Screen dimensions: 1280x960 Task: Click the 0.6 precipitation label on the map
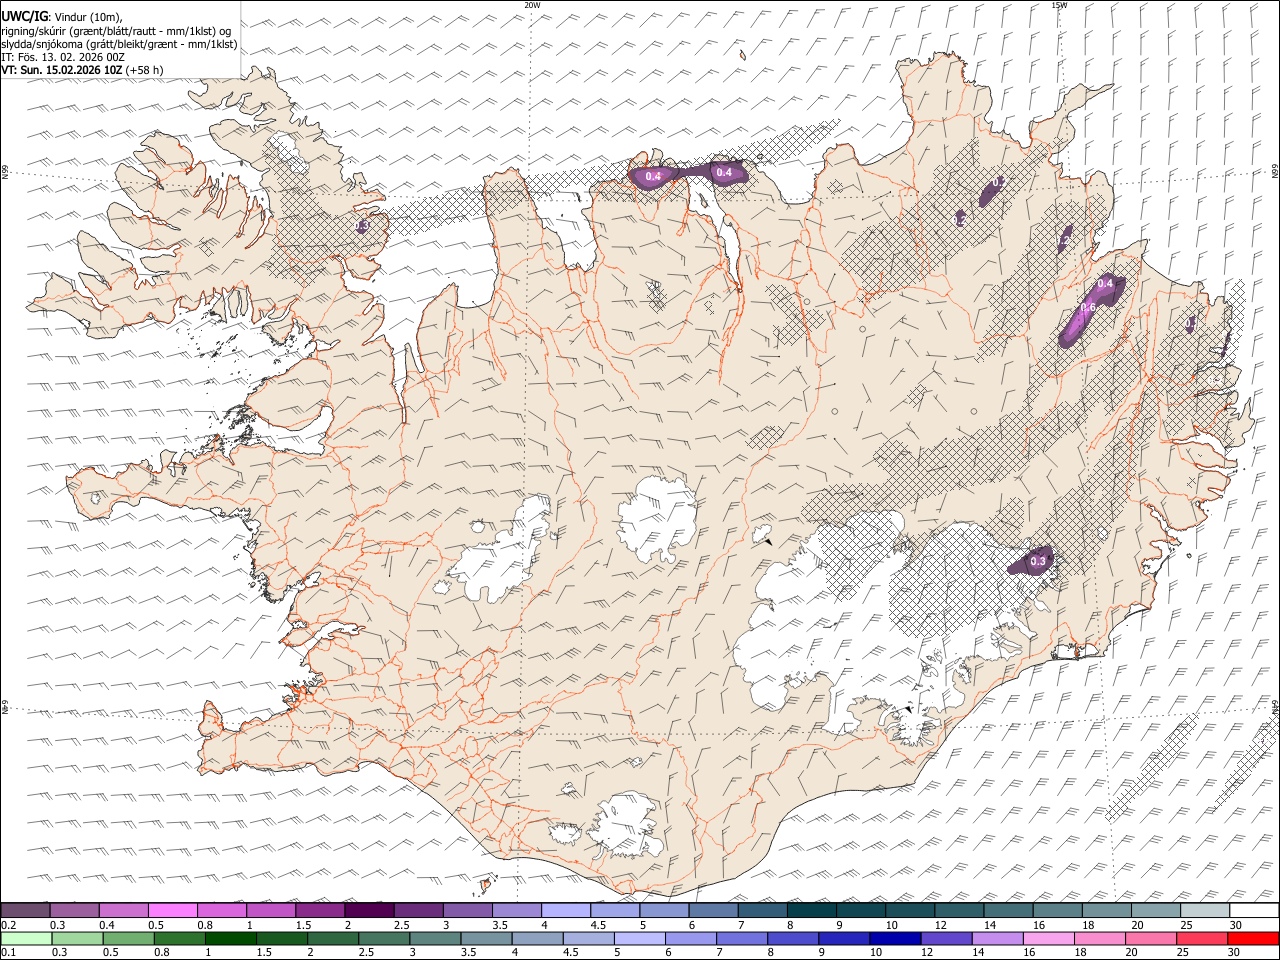[x=1088, y=308]
